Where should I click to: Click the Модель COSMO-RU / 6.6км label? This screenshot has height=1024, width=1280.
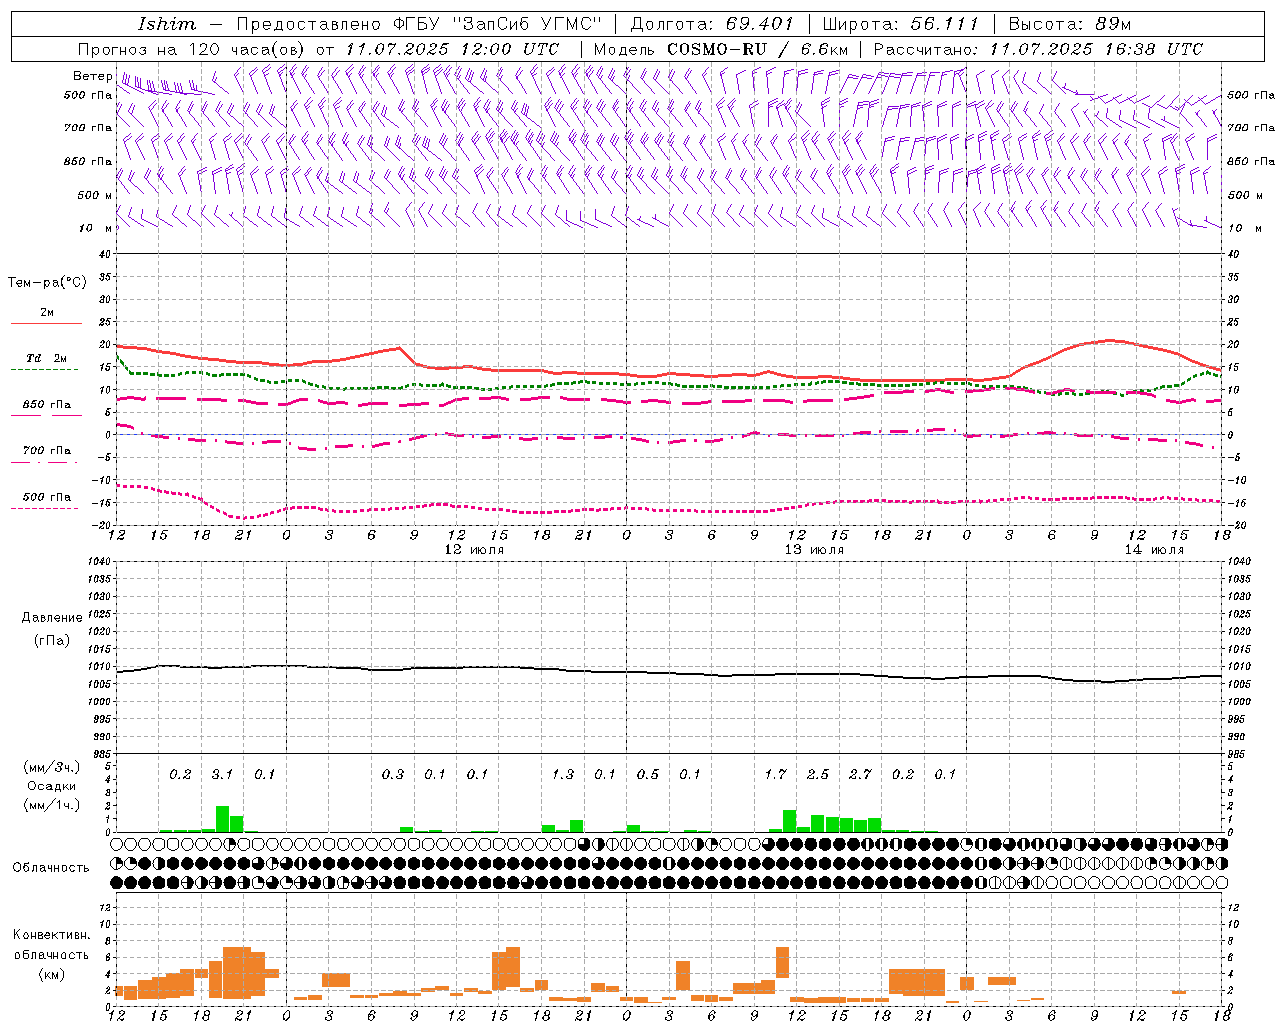click(x=720, y=49)
